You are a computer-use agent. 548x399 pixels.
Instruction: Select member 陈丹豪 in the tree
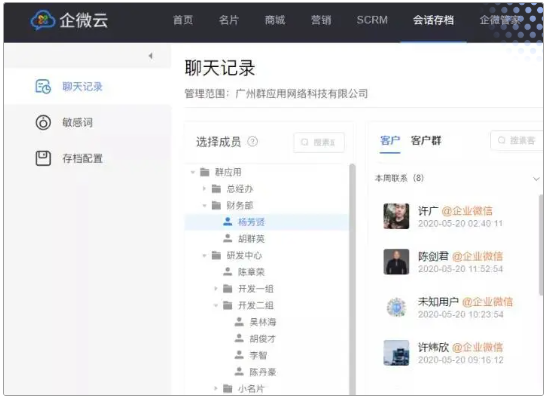click(263, 372)
